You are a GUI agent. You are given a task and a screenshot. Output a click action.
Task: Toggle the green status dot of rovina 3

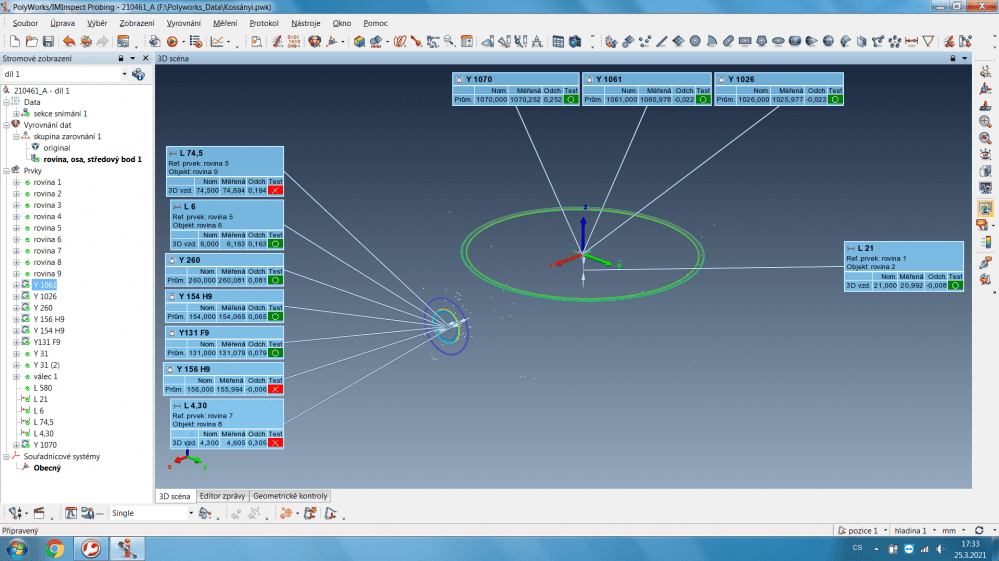(x=27, y=205)
